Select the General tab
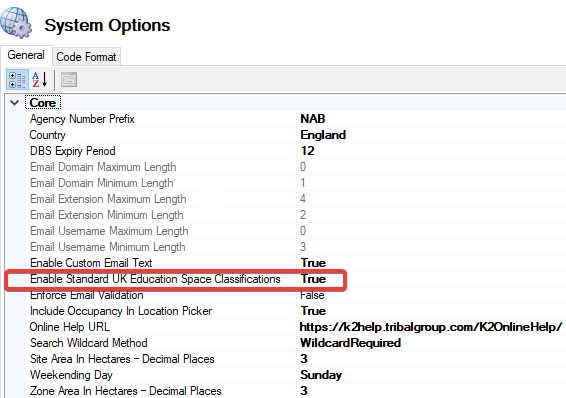The height and width of the screenshot is (398, 566). 26,55
